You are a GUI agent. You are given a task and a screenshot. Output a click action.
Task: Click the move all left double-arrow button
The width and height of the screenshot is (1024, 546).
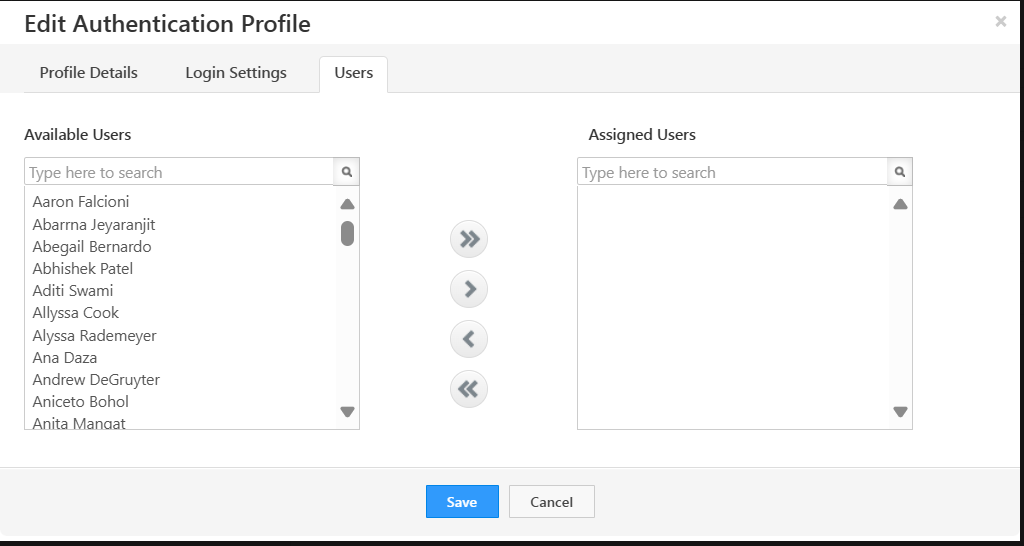[469, 388]
